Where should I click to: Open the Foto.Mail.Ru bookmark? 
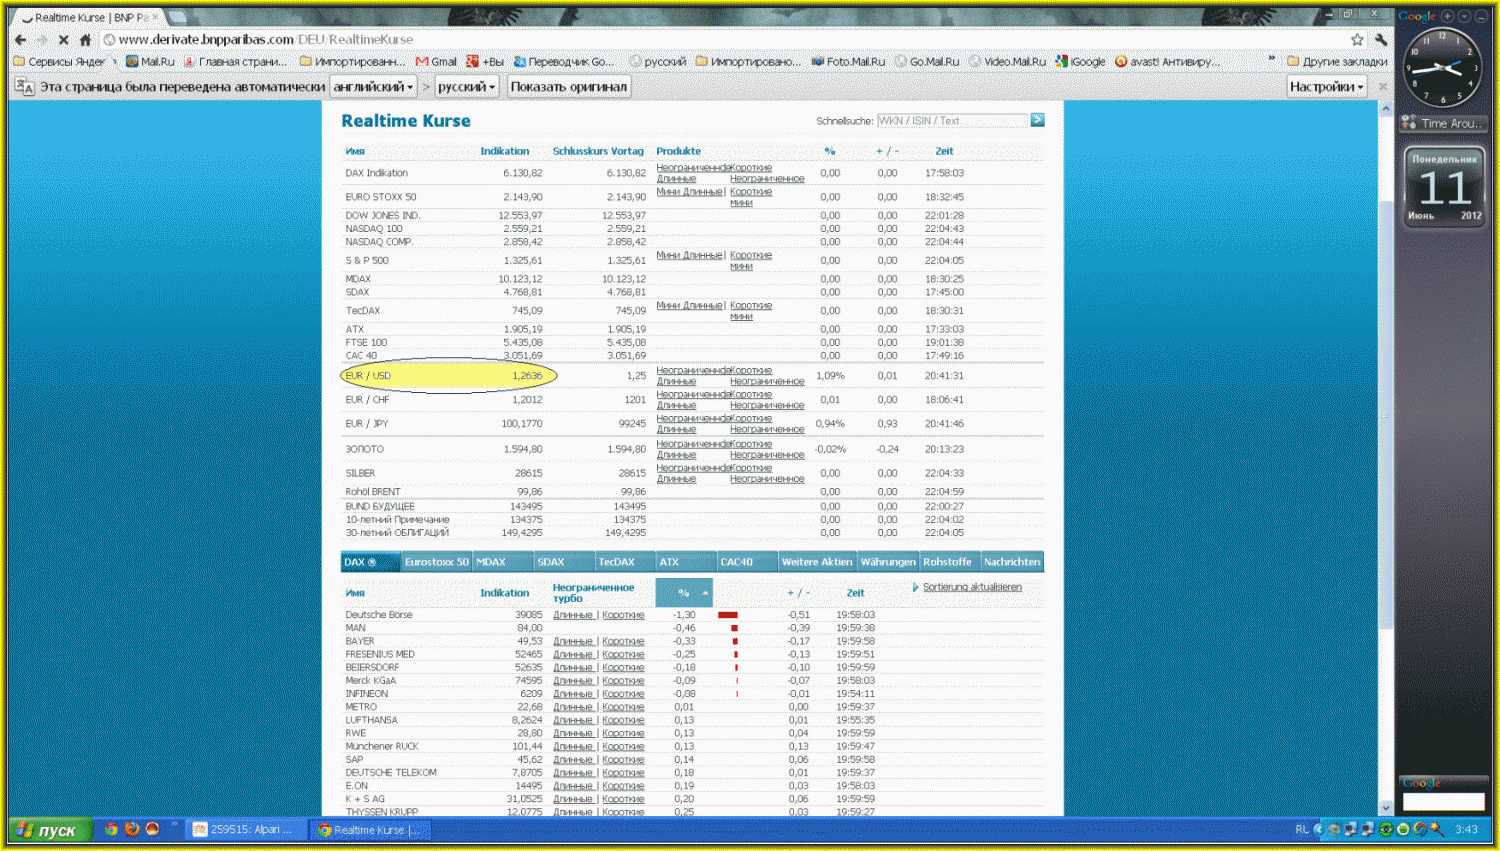848,62
